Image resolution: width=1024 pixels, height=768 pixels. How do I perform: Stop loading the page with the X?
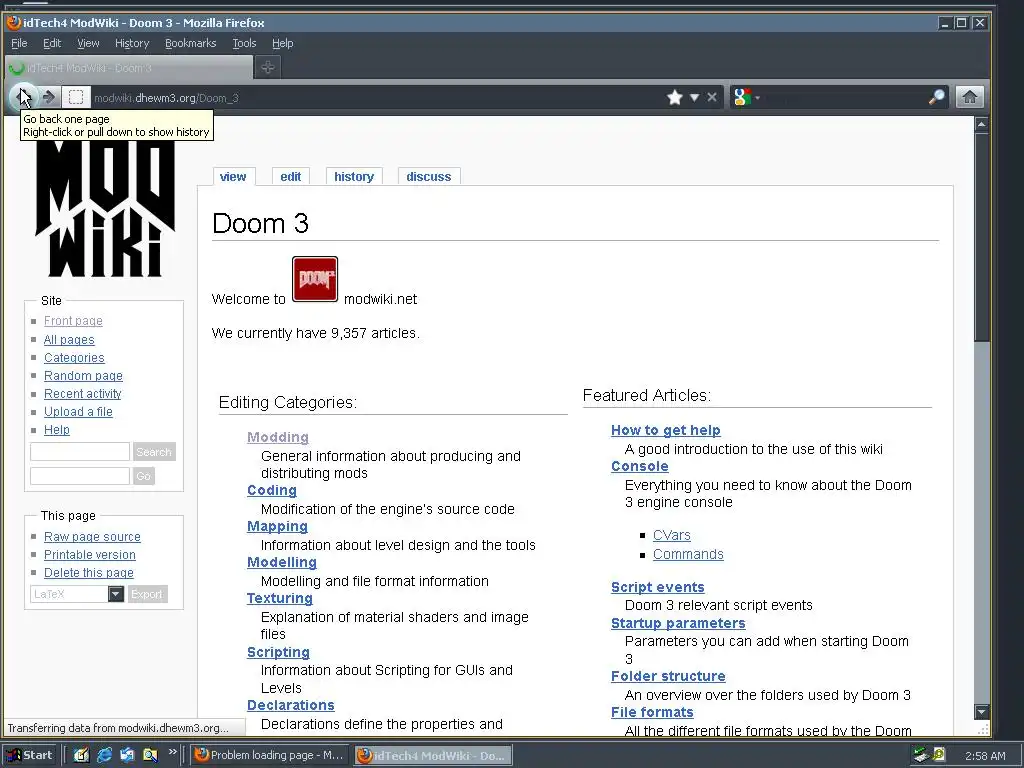712,97
